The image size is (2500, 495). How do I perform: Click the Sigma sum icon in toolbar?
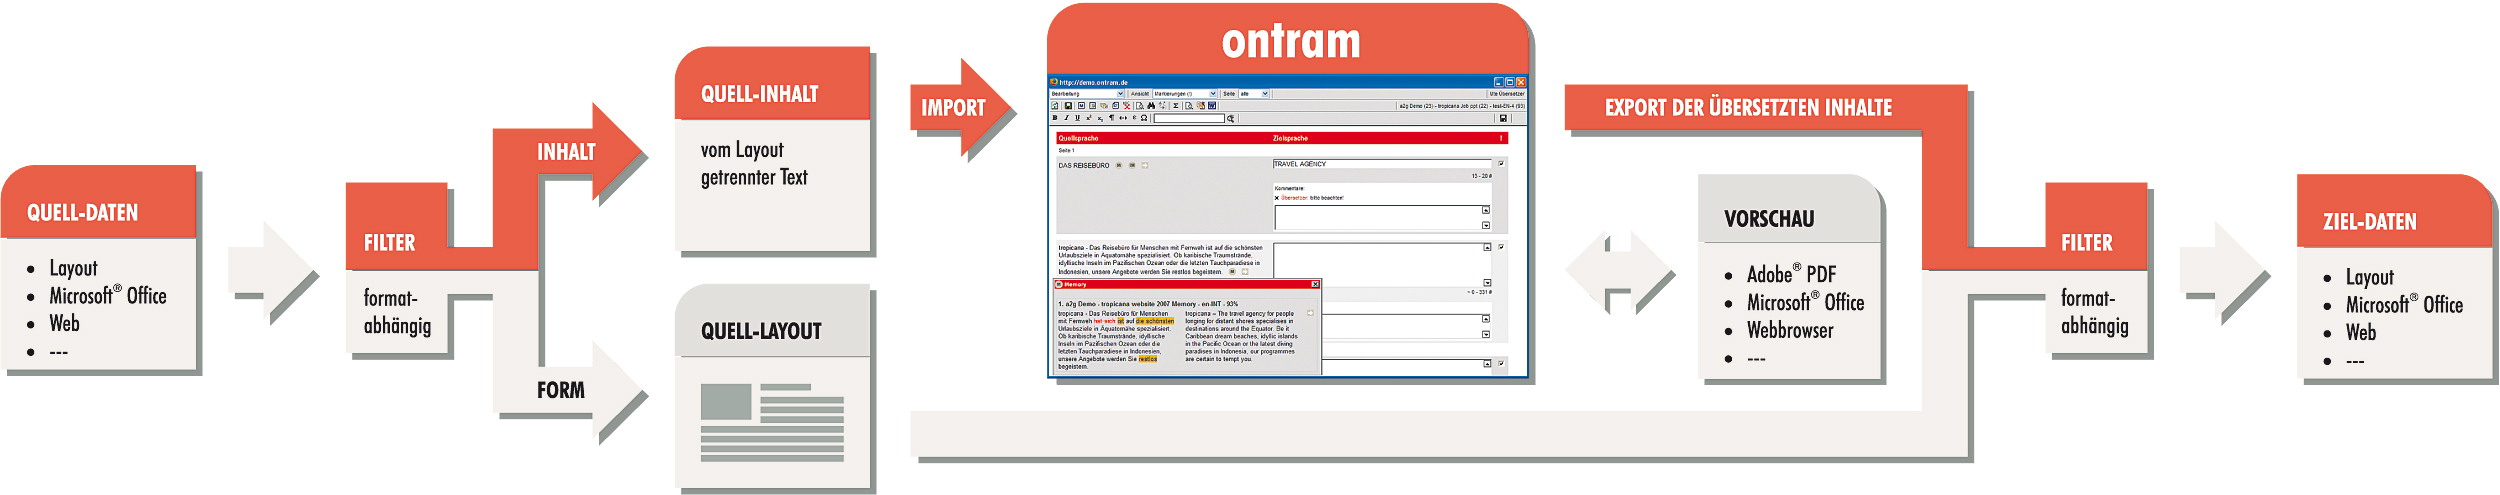pos(1176,105)
